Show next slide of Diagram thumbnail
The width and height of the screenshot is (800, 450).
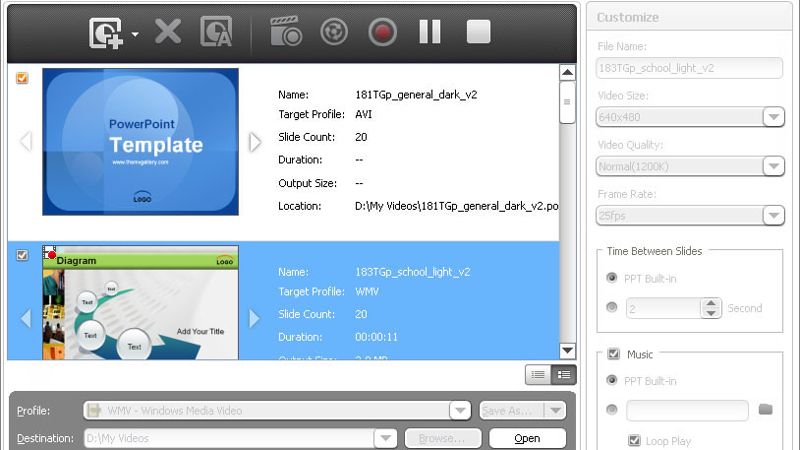tap(255, 318)
